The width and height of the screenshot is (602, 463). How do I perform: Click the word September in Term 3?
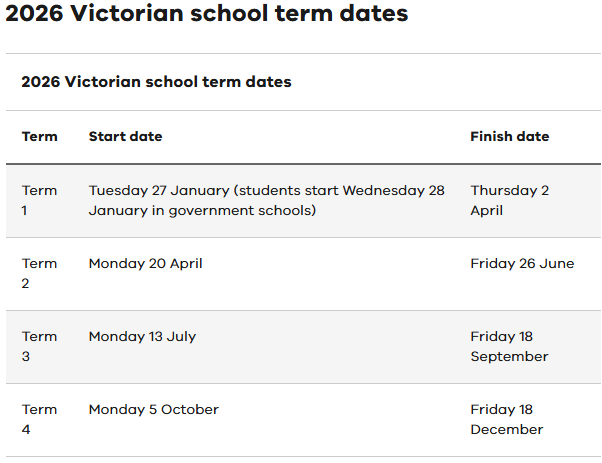click(509, 356)
